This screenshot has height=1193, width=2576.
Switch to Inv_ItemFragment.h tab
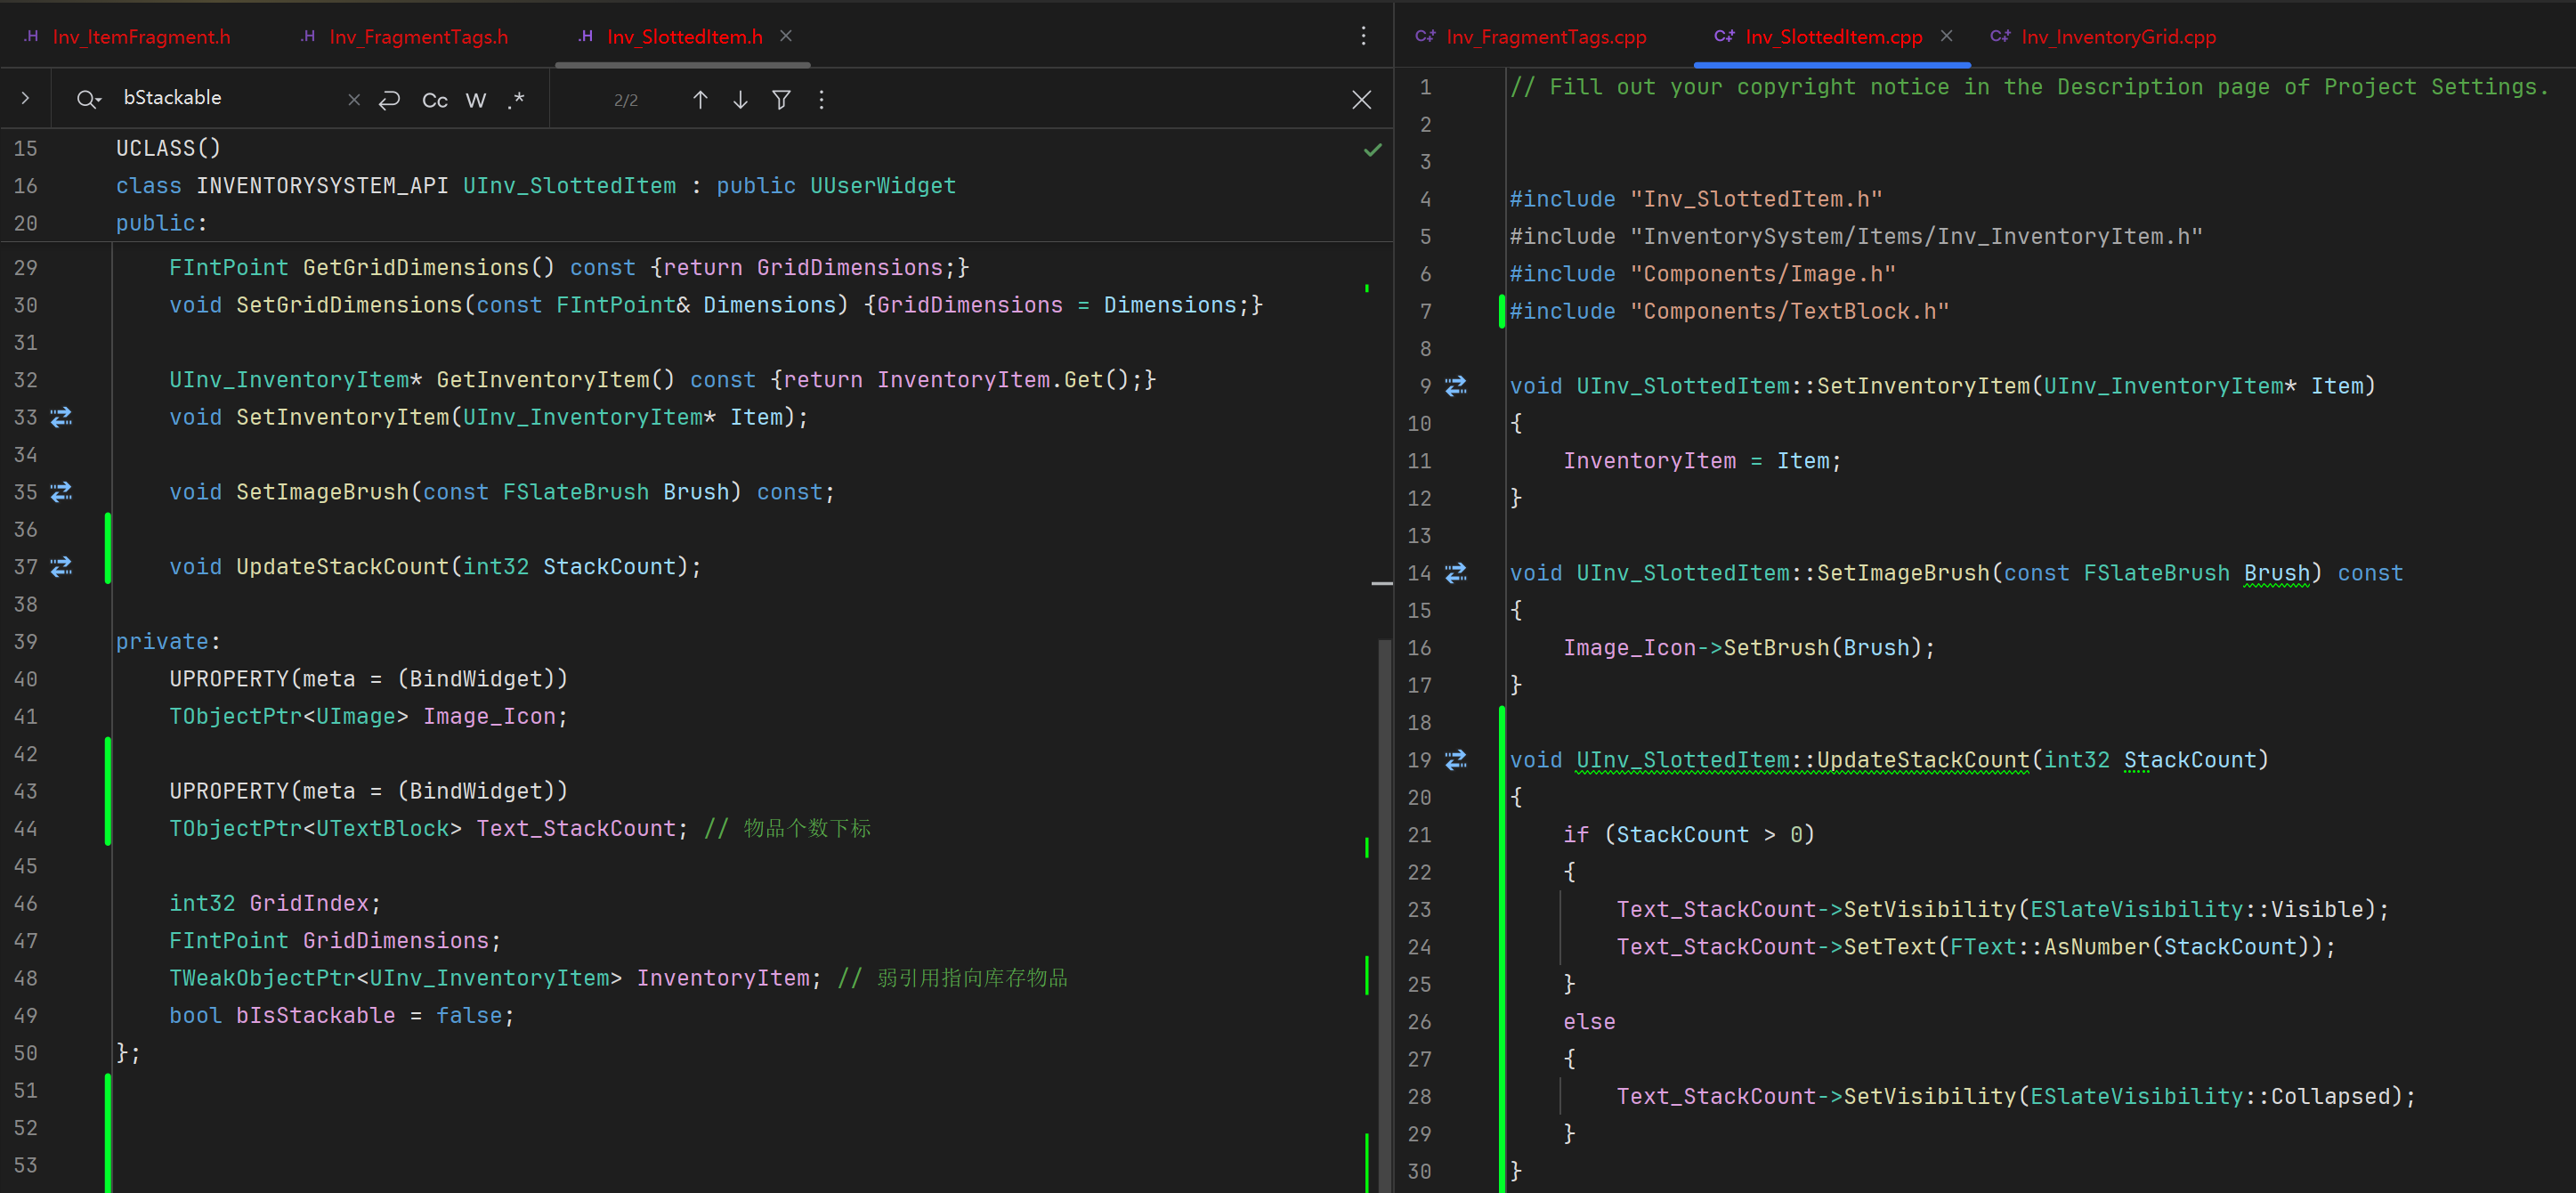141,37
